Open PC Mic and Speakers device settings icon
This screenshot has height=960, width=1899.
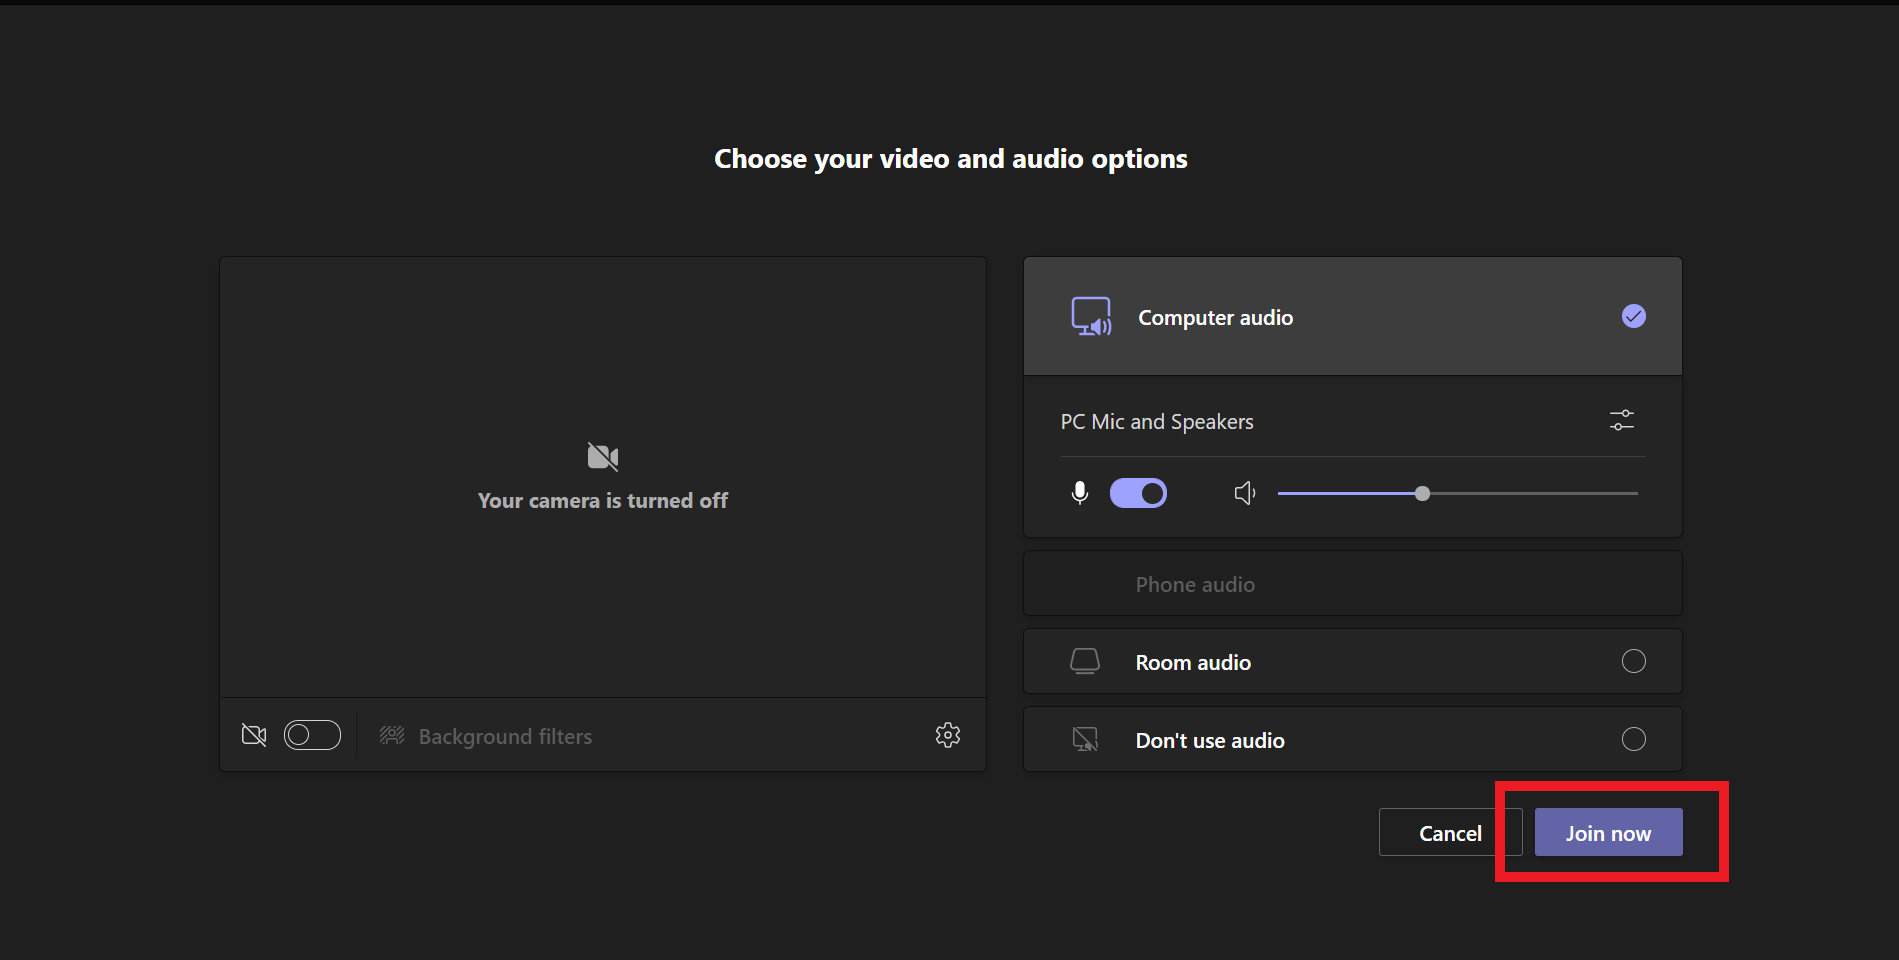point(1622,421)
